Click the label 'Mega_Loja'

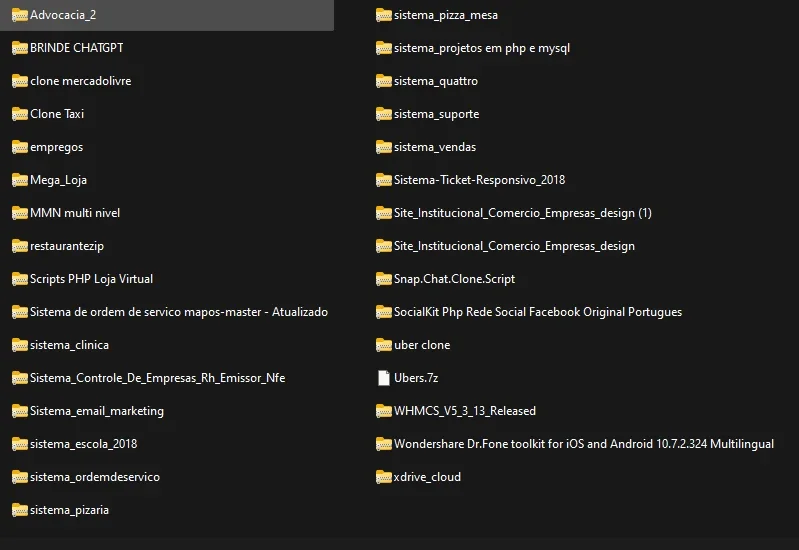(59, 180)
